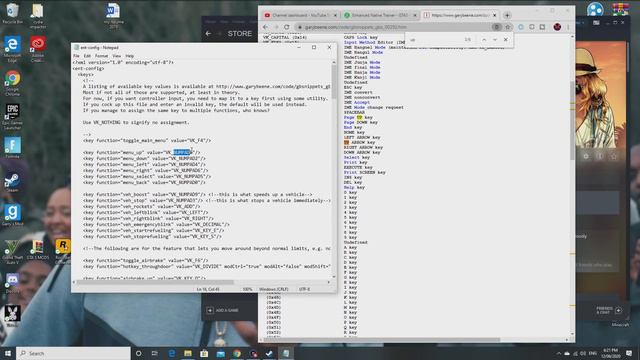Click the 'SPACEBAR' row on the web page
The image size is (640, 360).
(x=354, y=112)
